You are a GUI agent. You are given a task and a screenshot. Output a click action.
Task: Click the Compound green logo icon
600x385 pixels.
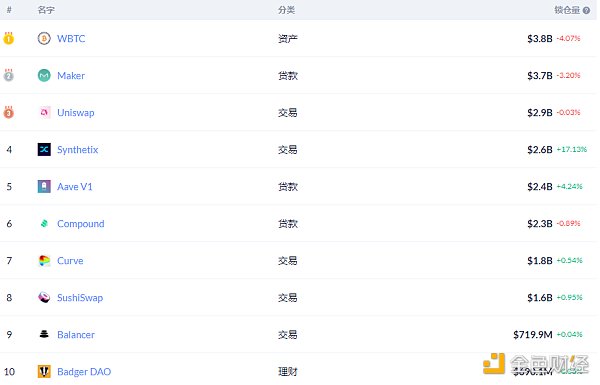click(x=44, y=223)
